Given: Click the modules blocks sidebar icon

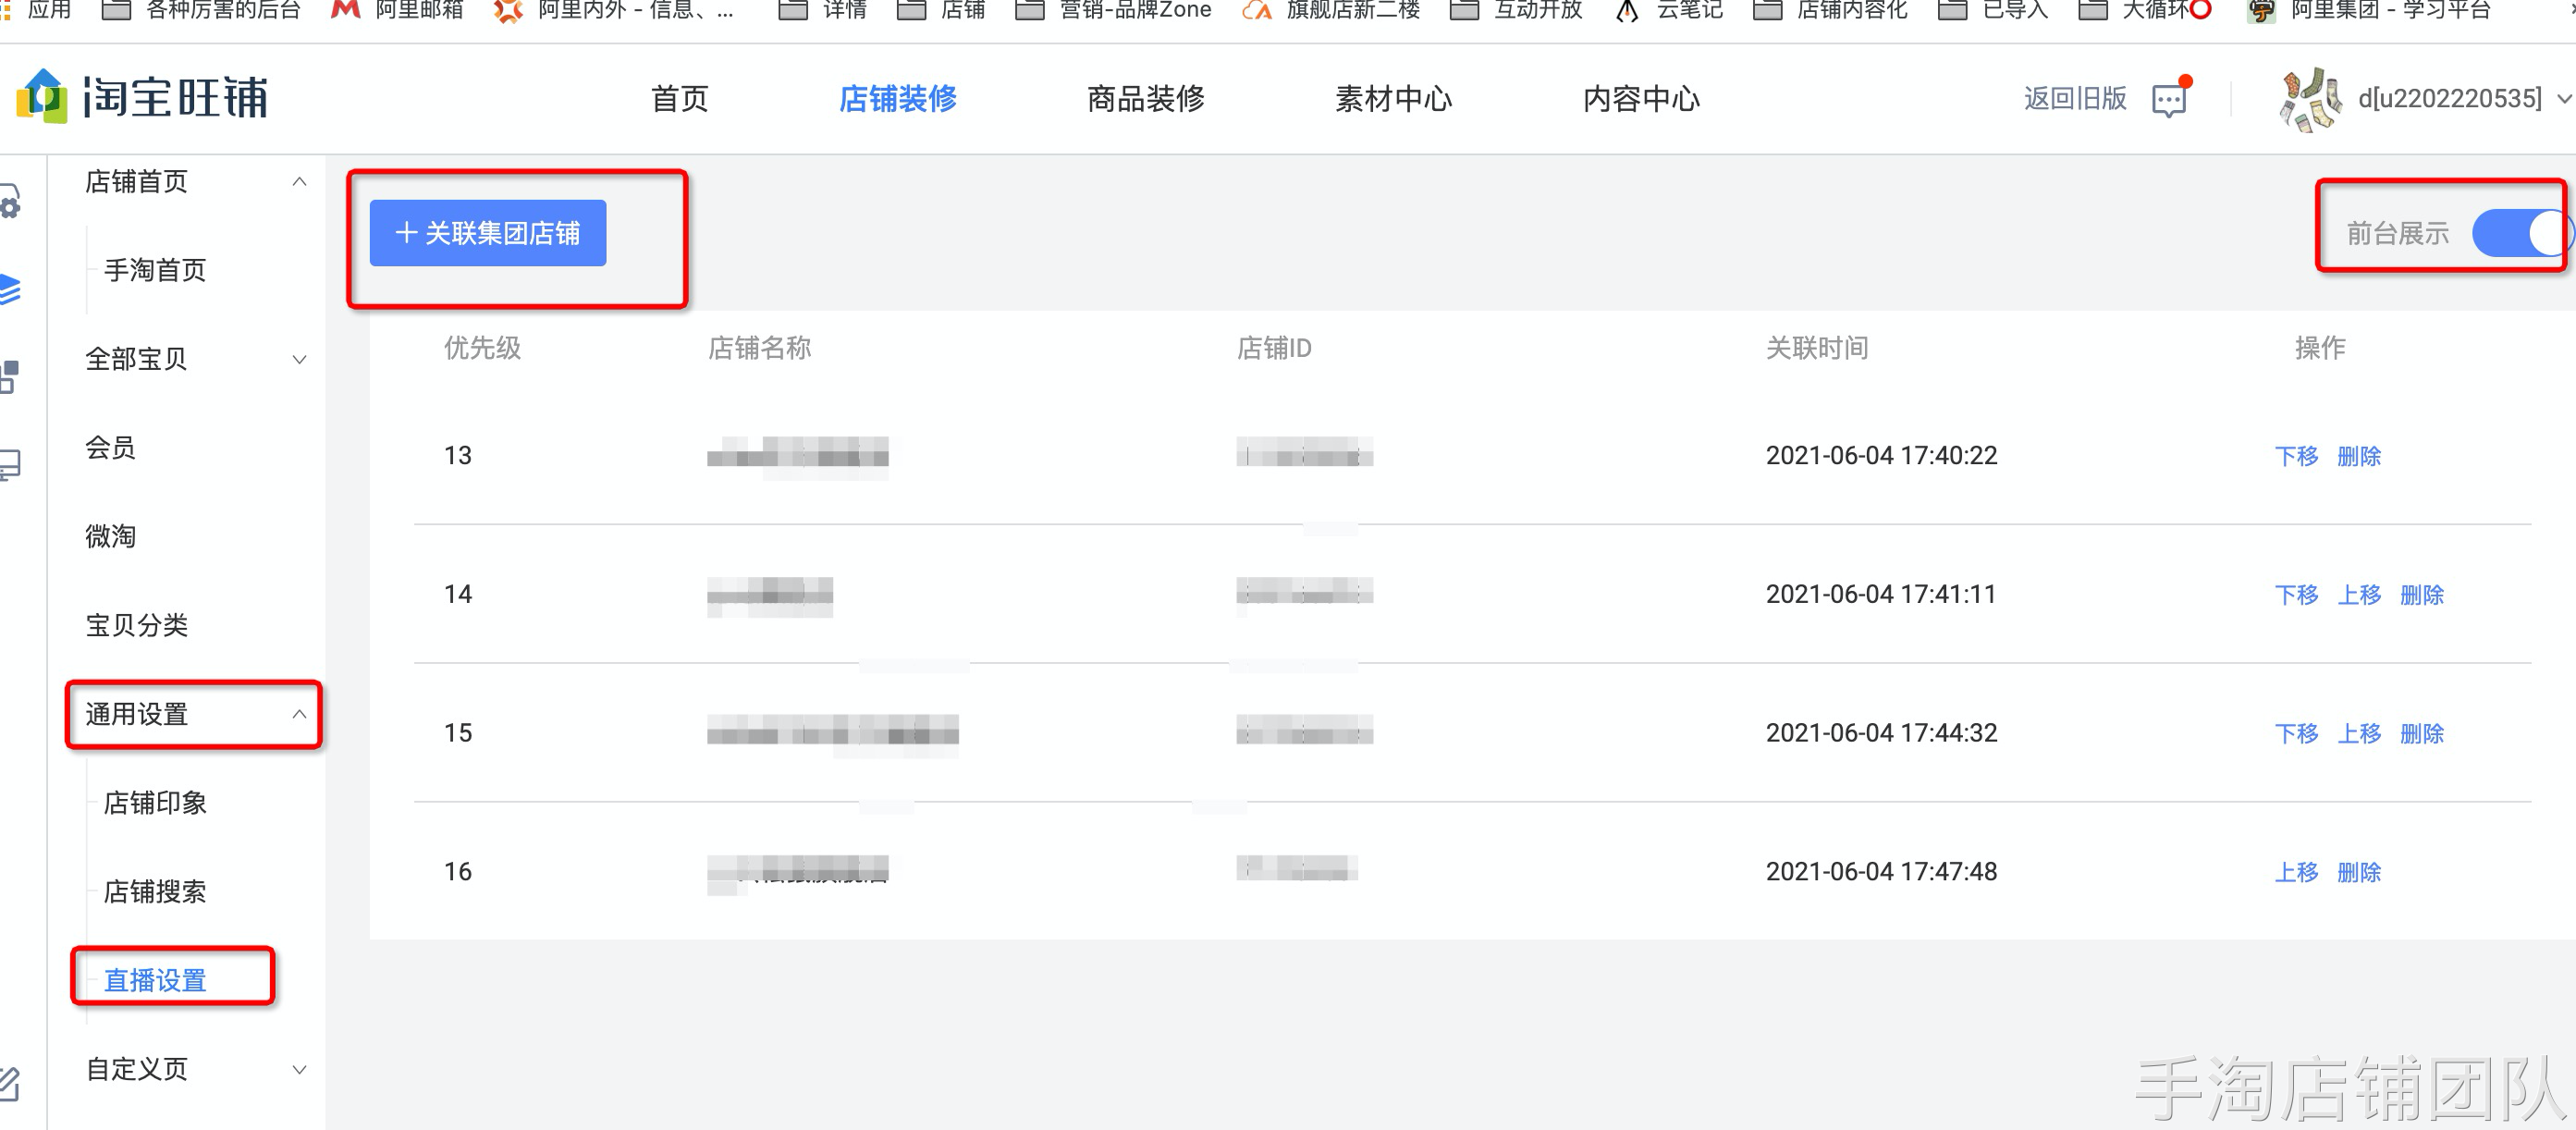Looking at the screenshot, I should [10, 377].
